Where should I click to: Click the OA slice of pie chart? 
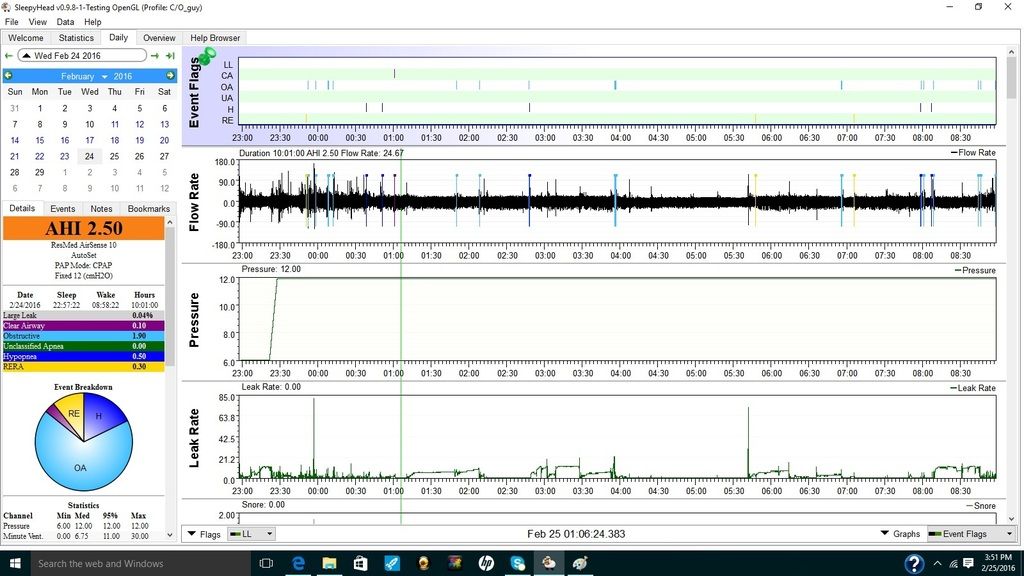click(x=80, y=468)
